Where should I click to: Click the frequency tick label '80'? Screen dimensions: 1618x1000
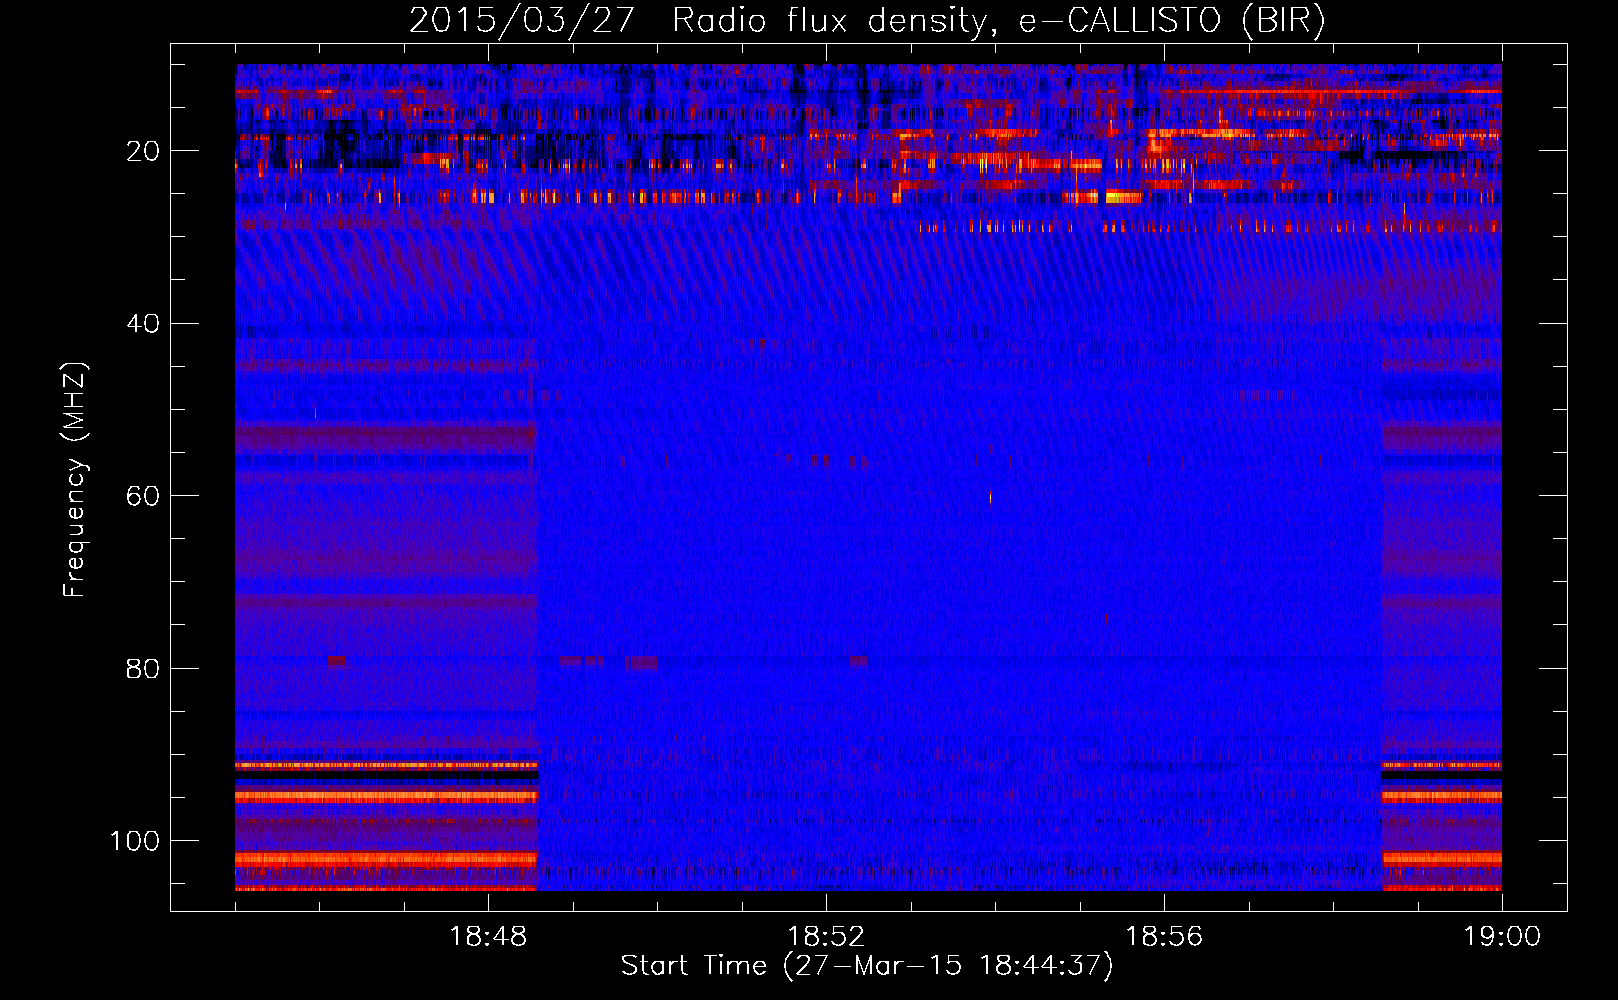tap(144, 668)
